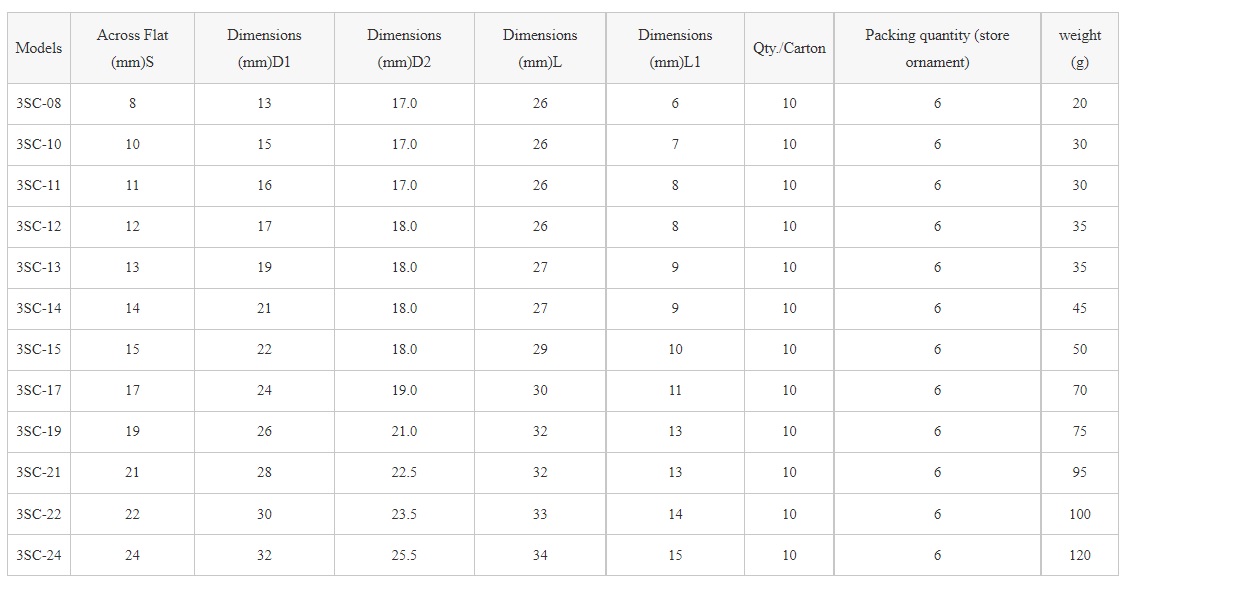Click the 3SC-24 model cell
Viewport: 1243px width, 593px height.
39,555
